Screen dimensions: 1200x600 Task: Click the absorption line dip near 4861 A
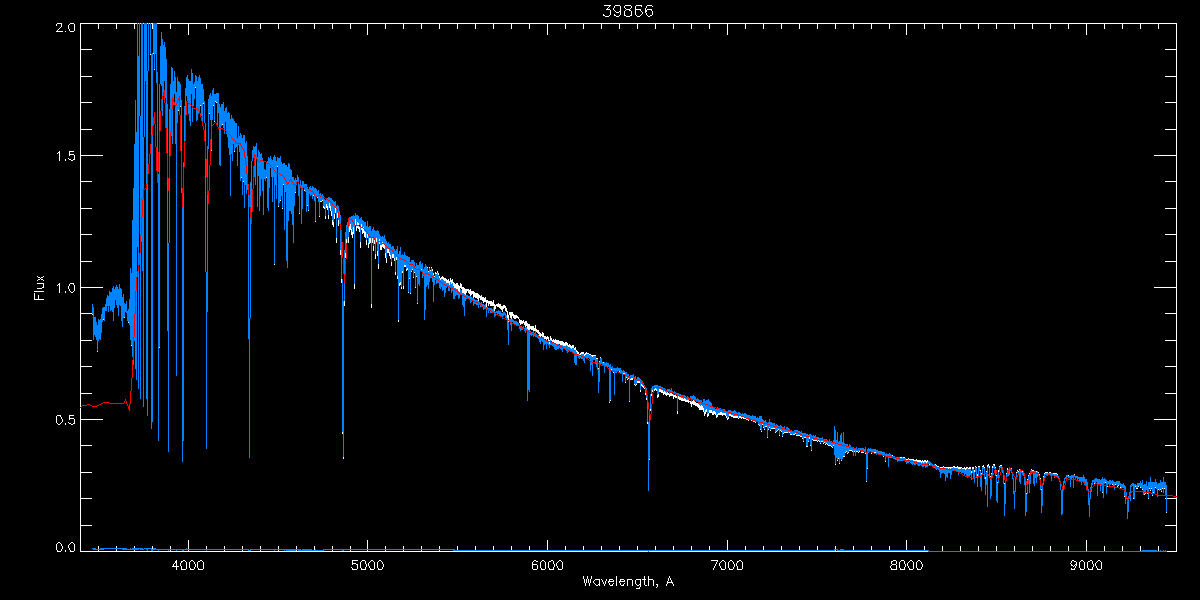[343, 340]
